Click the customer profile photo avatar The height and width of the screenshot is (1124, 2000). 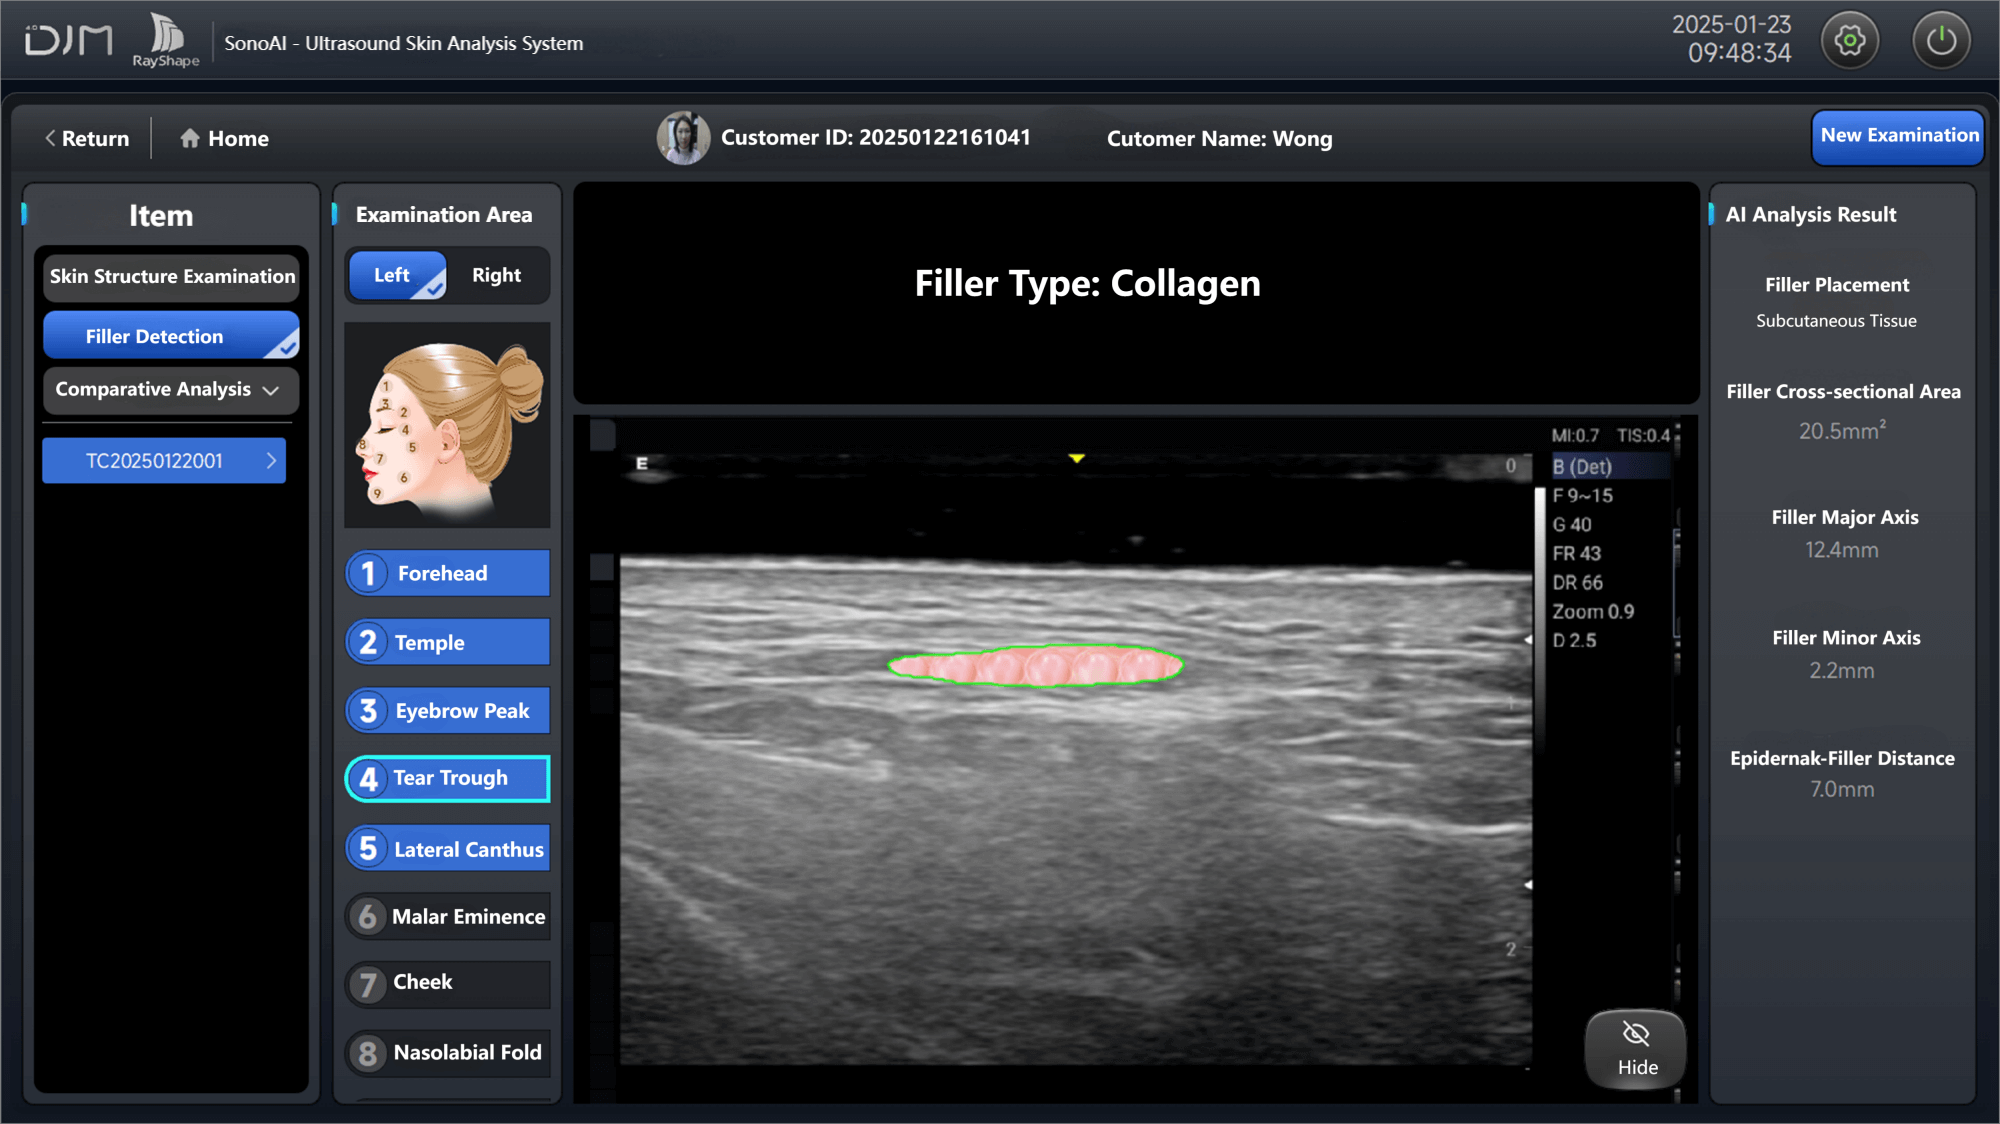tap(683, 138)
